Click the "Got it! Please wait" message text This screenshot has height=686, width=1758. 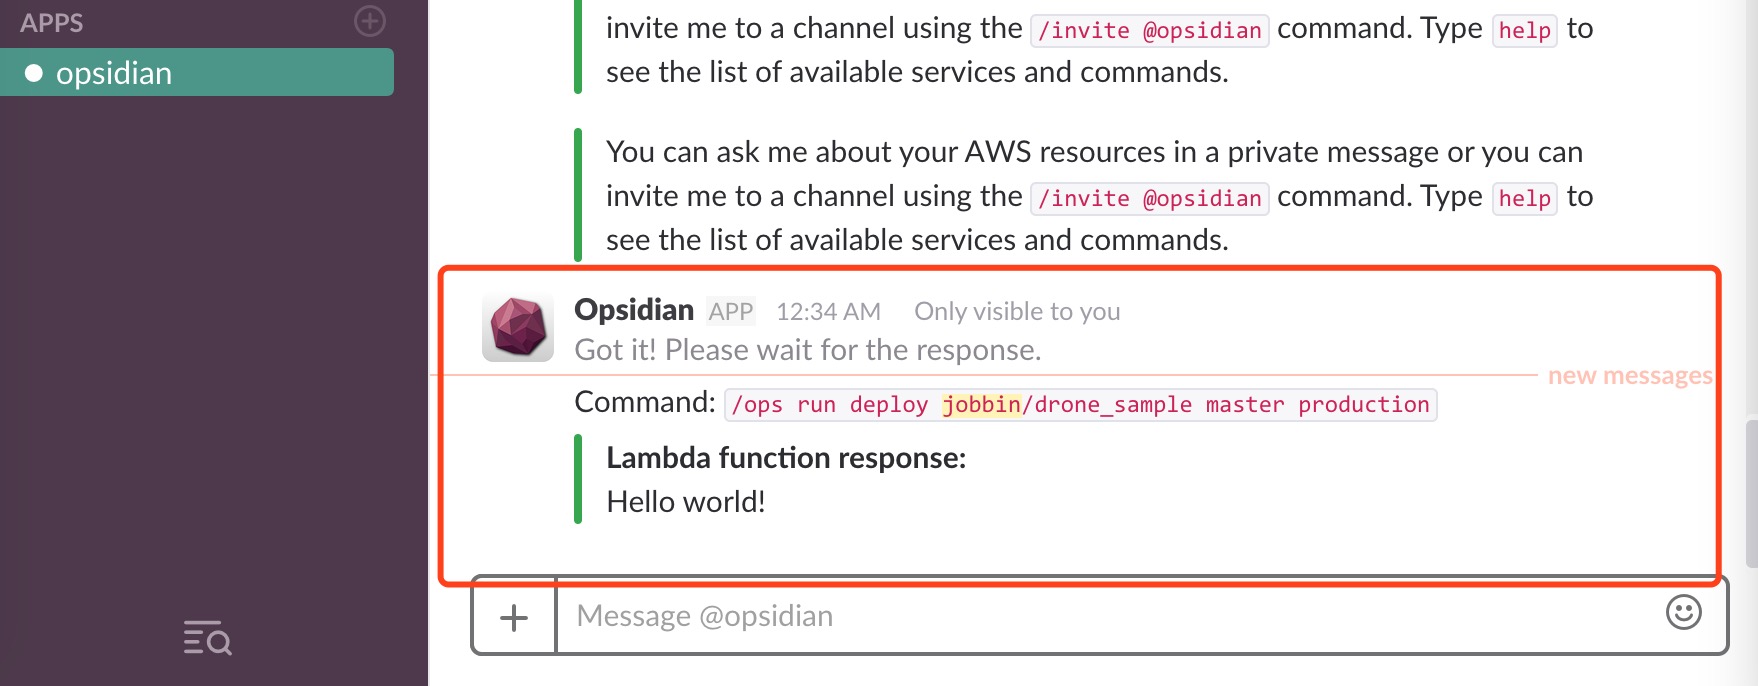(807, 350)
